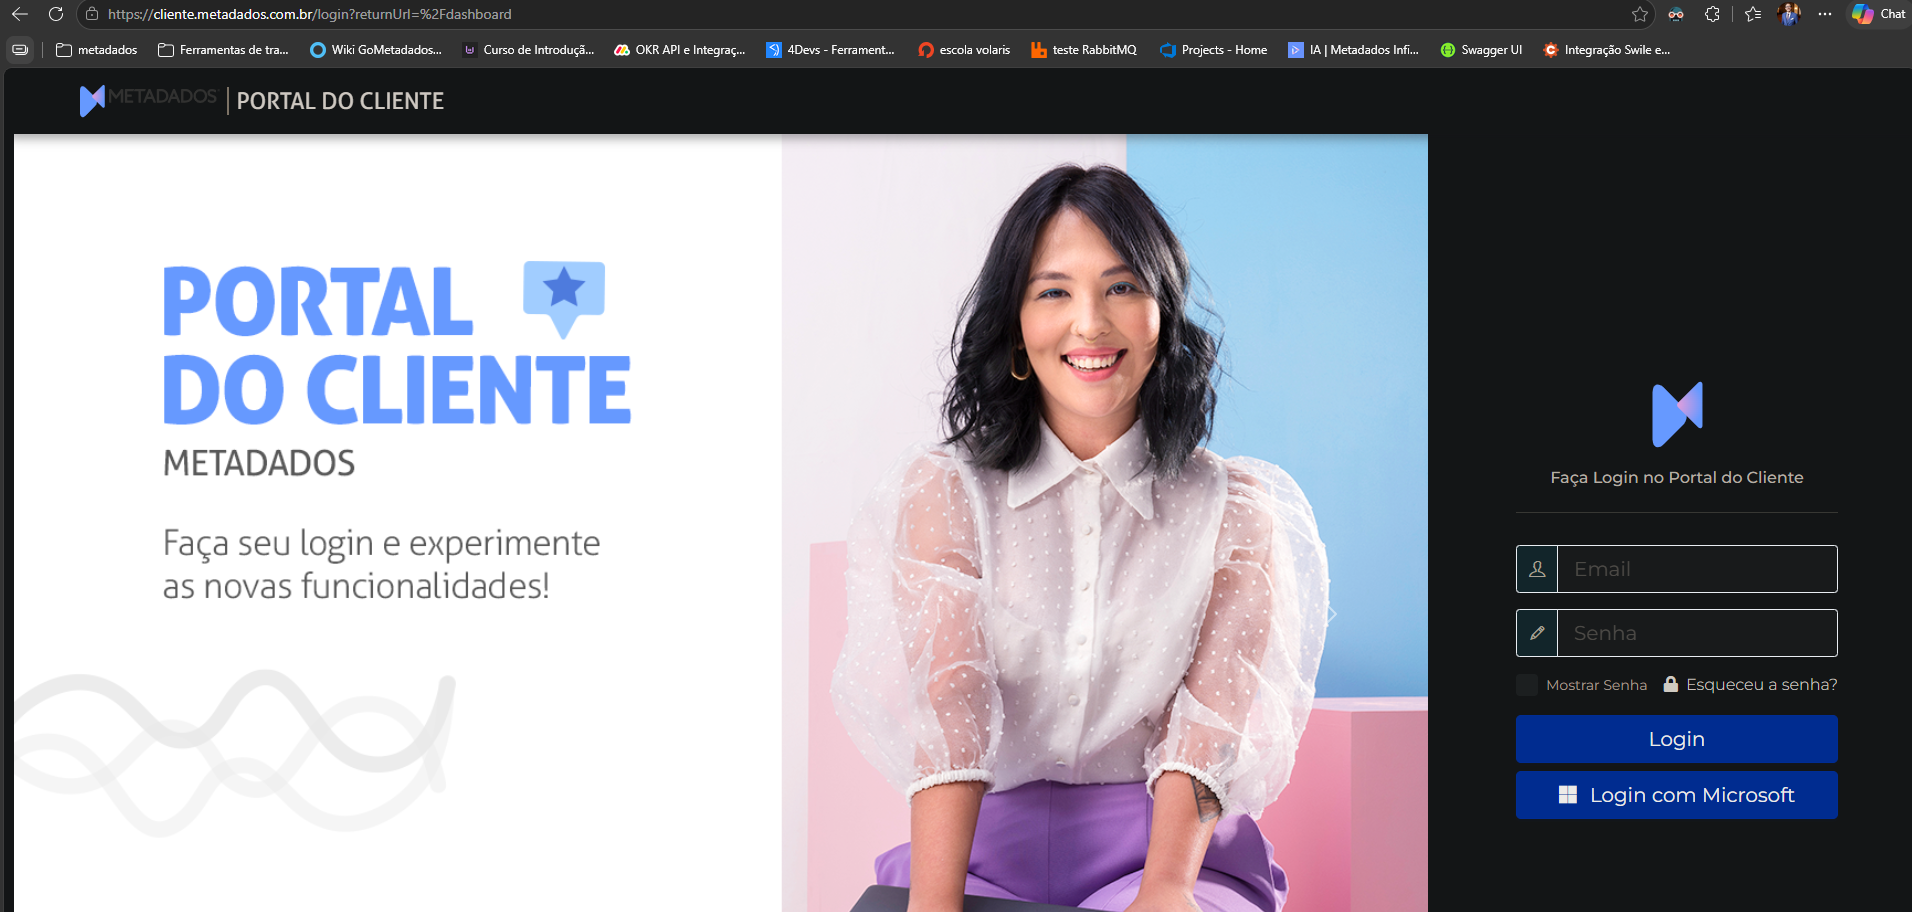Open the favorites list icon
1912x912 pixels.
(x=1753, y=14)
